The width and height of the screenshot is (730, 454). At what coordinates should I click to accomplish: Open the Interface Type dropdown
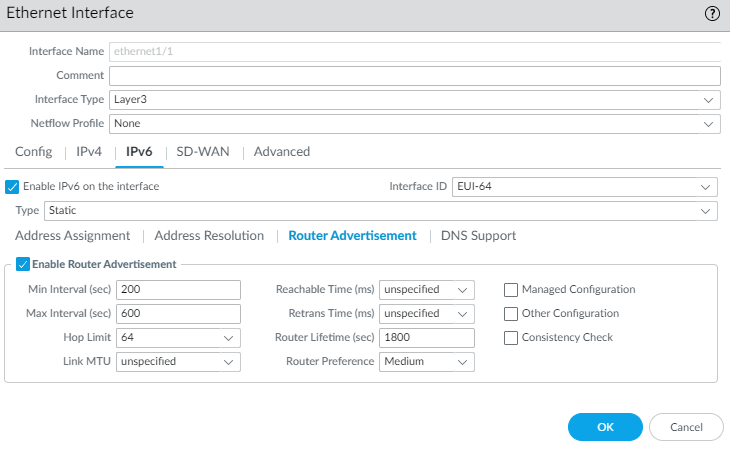coord(414,100)
